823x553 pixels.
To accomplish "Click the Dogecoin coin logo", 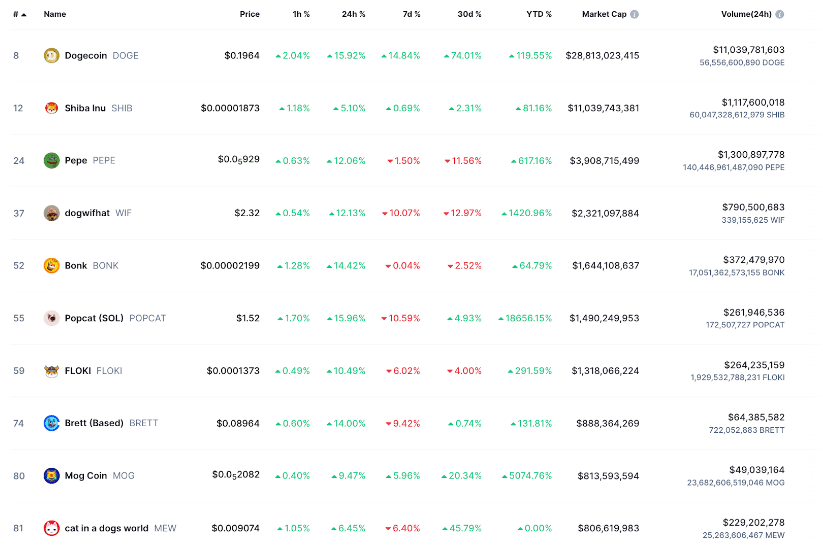I will pos(52,56).
